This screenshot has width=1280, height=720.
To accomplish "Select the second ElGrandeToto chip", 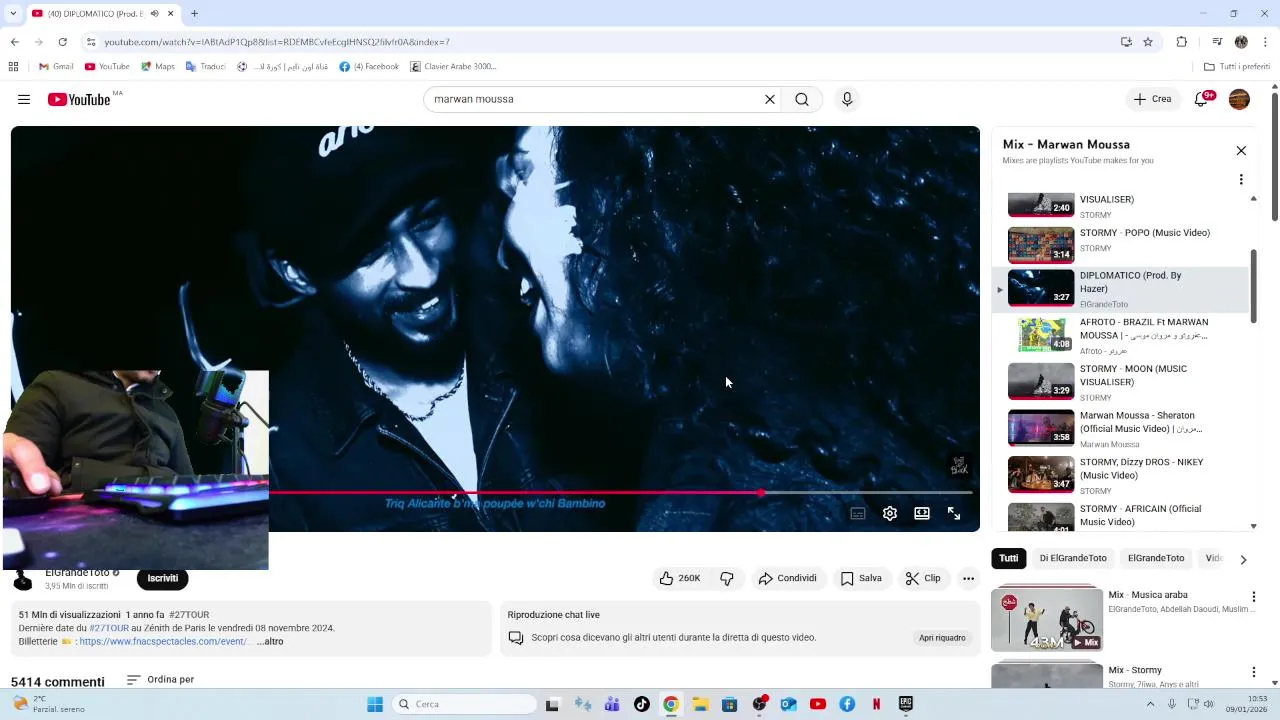I will click(x=1156, y=558).
